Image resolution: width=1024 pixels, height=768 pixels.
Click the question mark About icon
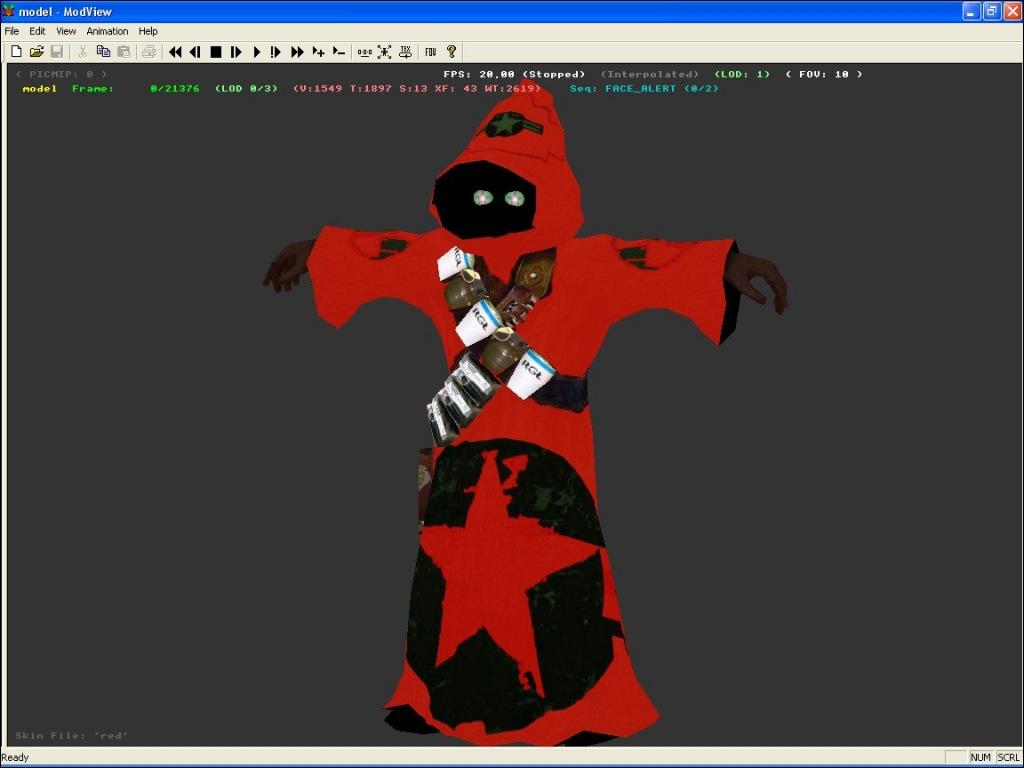451,52
